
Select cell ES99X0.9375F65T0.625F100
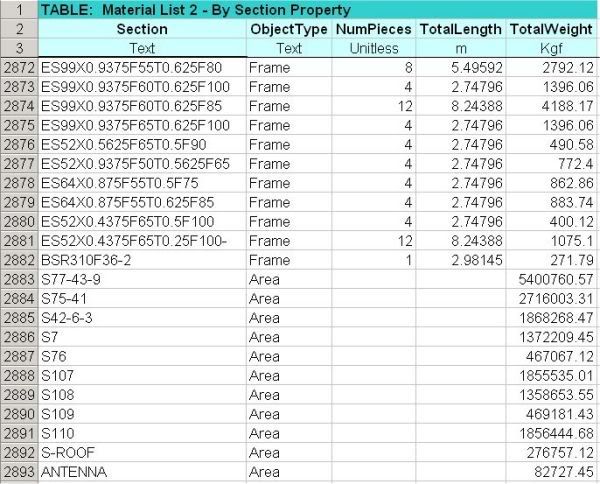142,125
